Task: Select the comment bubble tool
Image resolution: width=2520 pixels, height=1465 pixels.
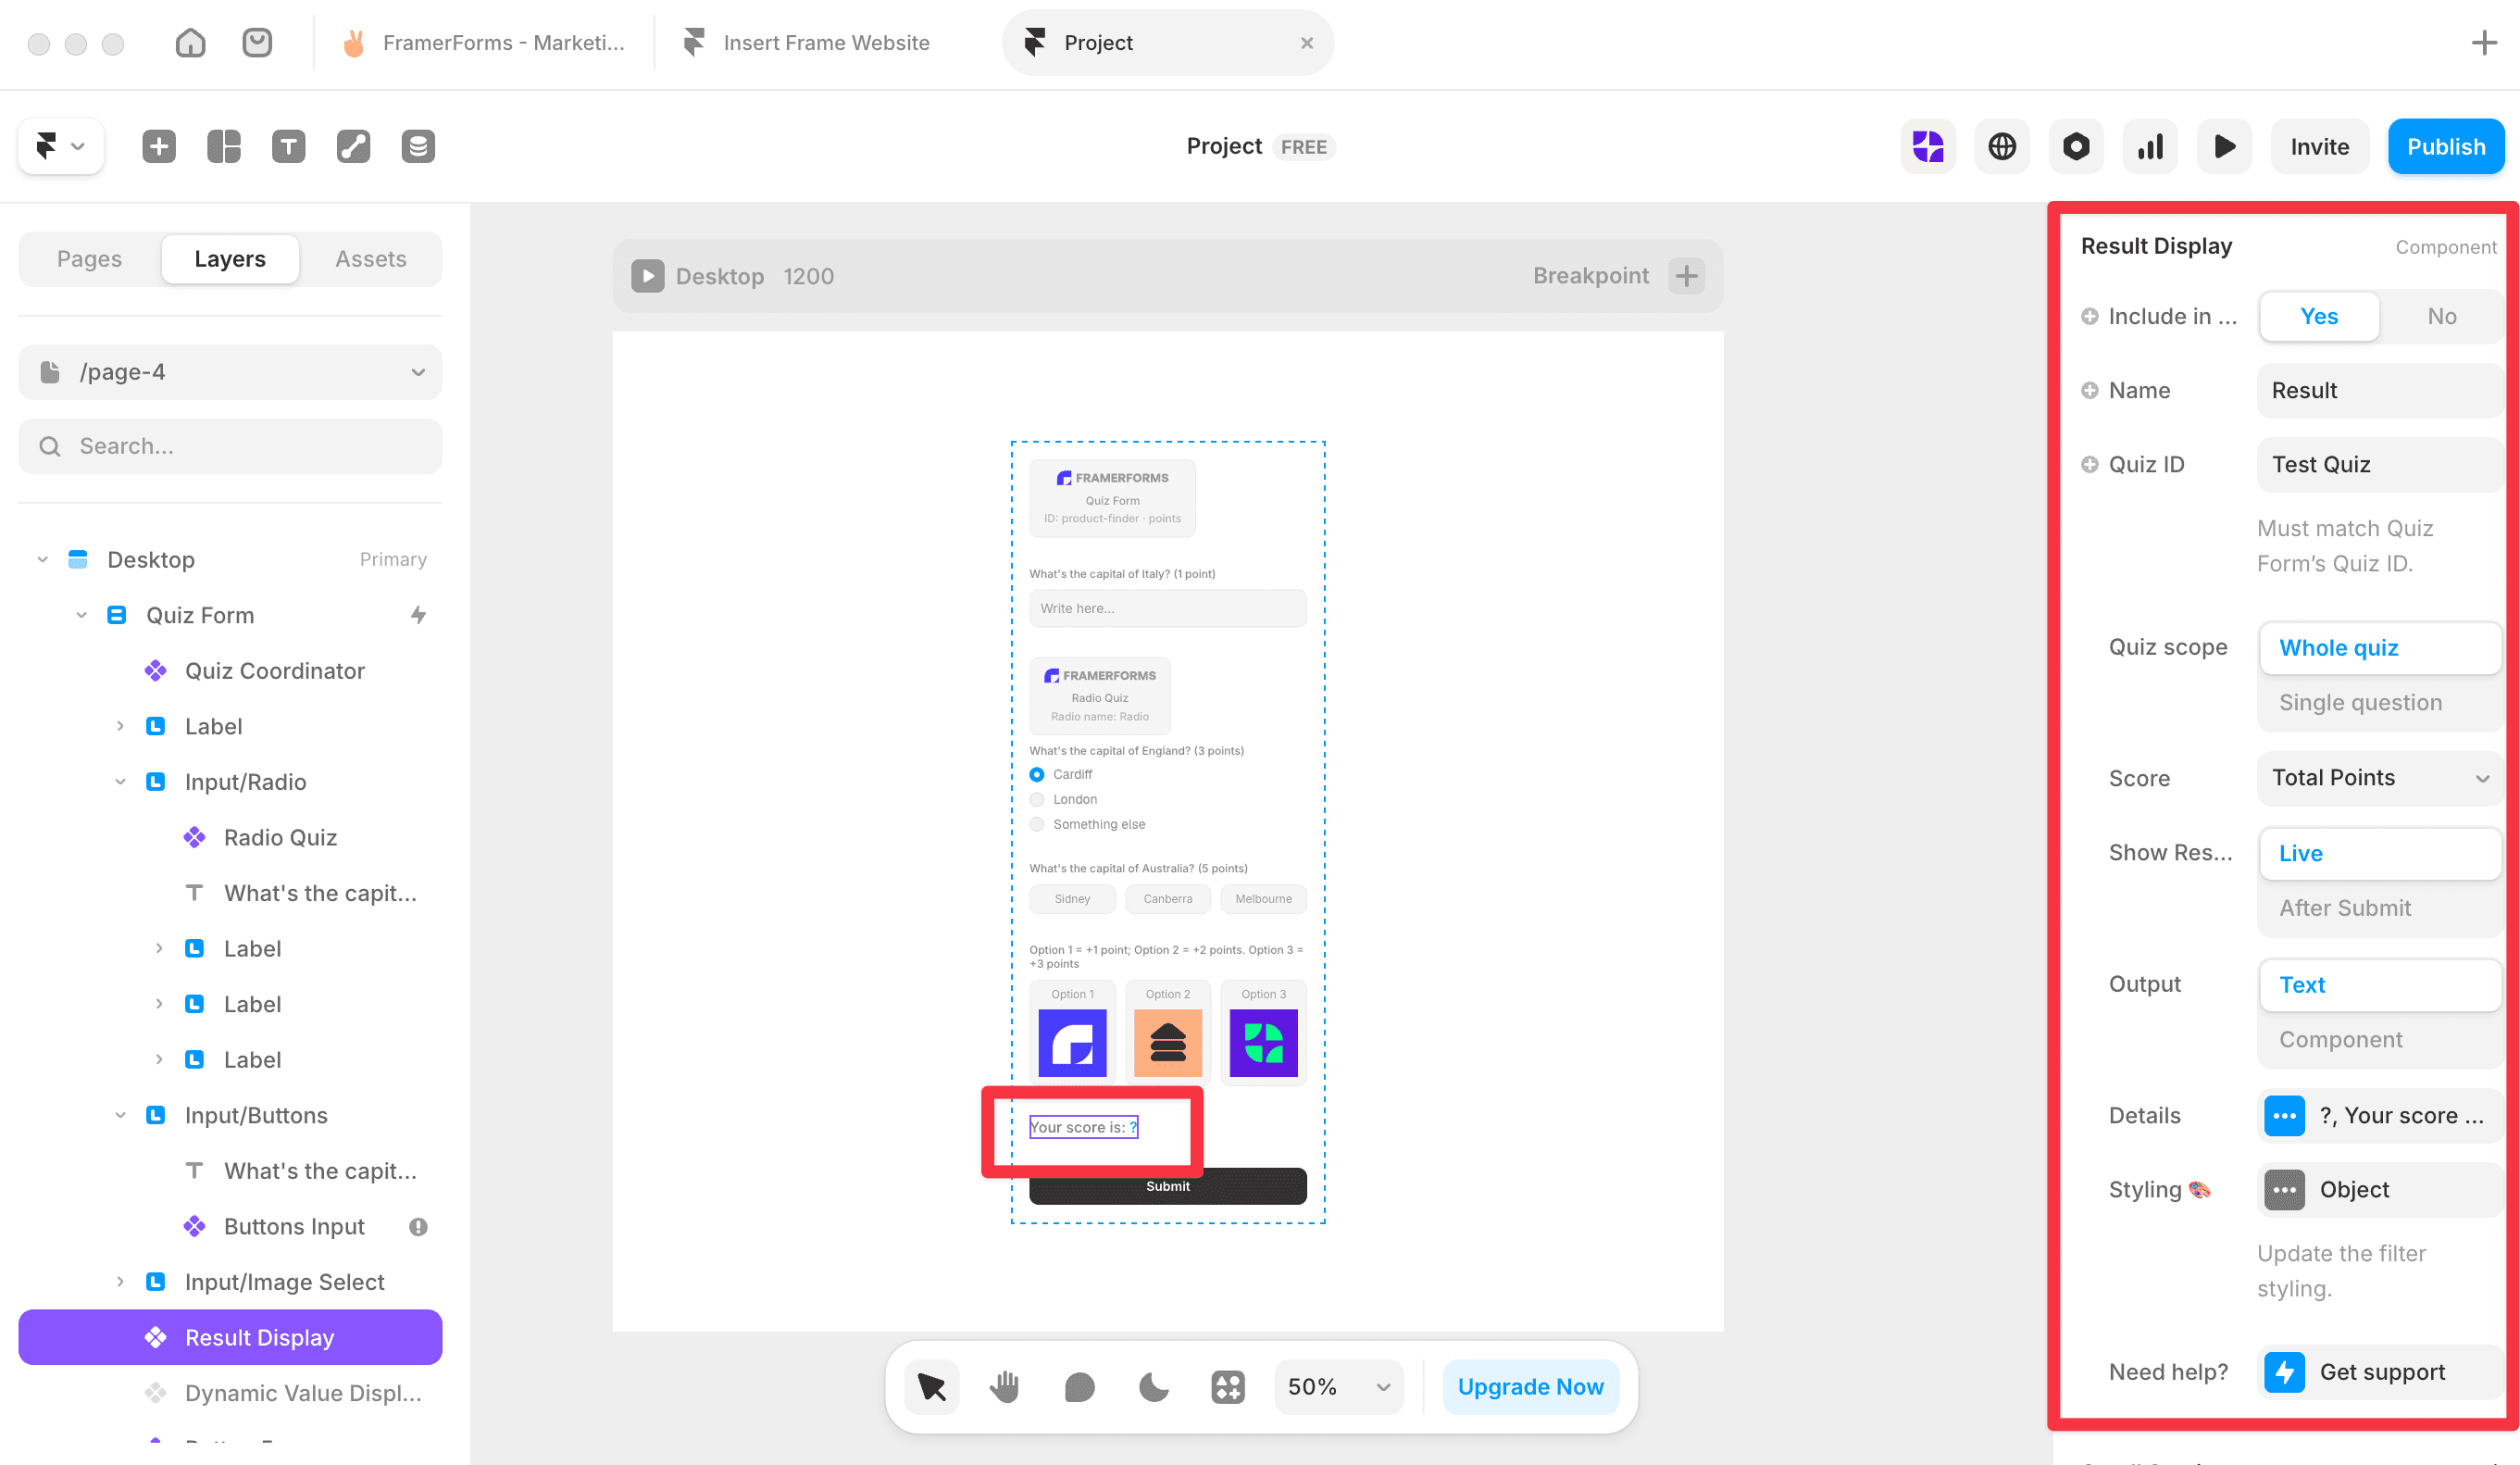Action: (x=1079, y=1387)
